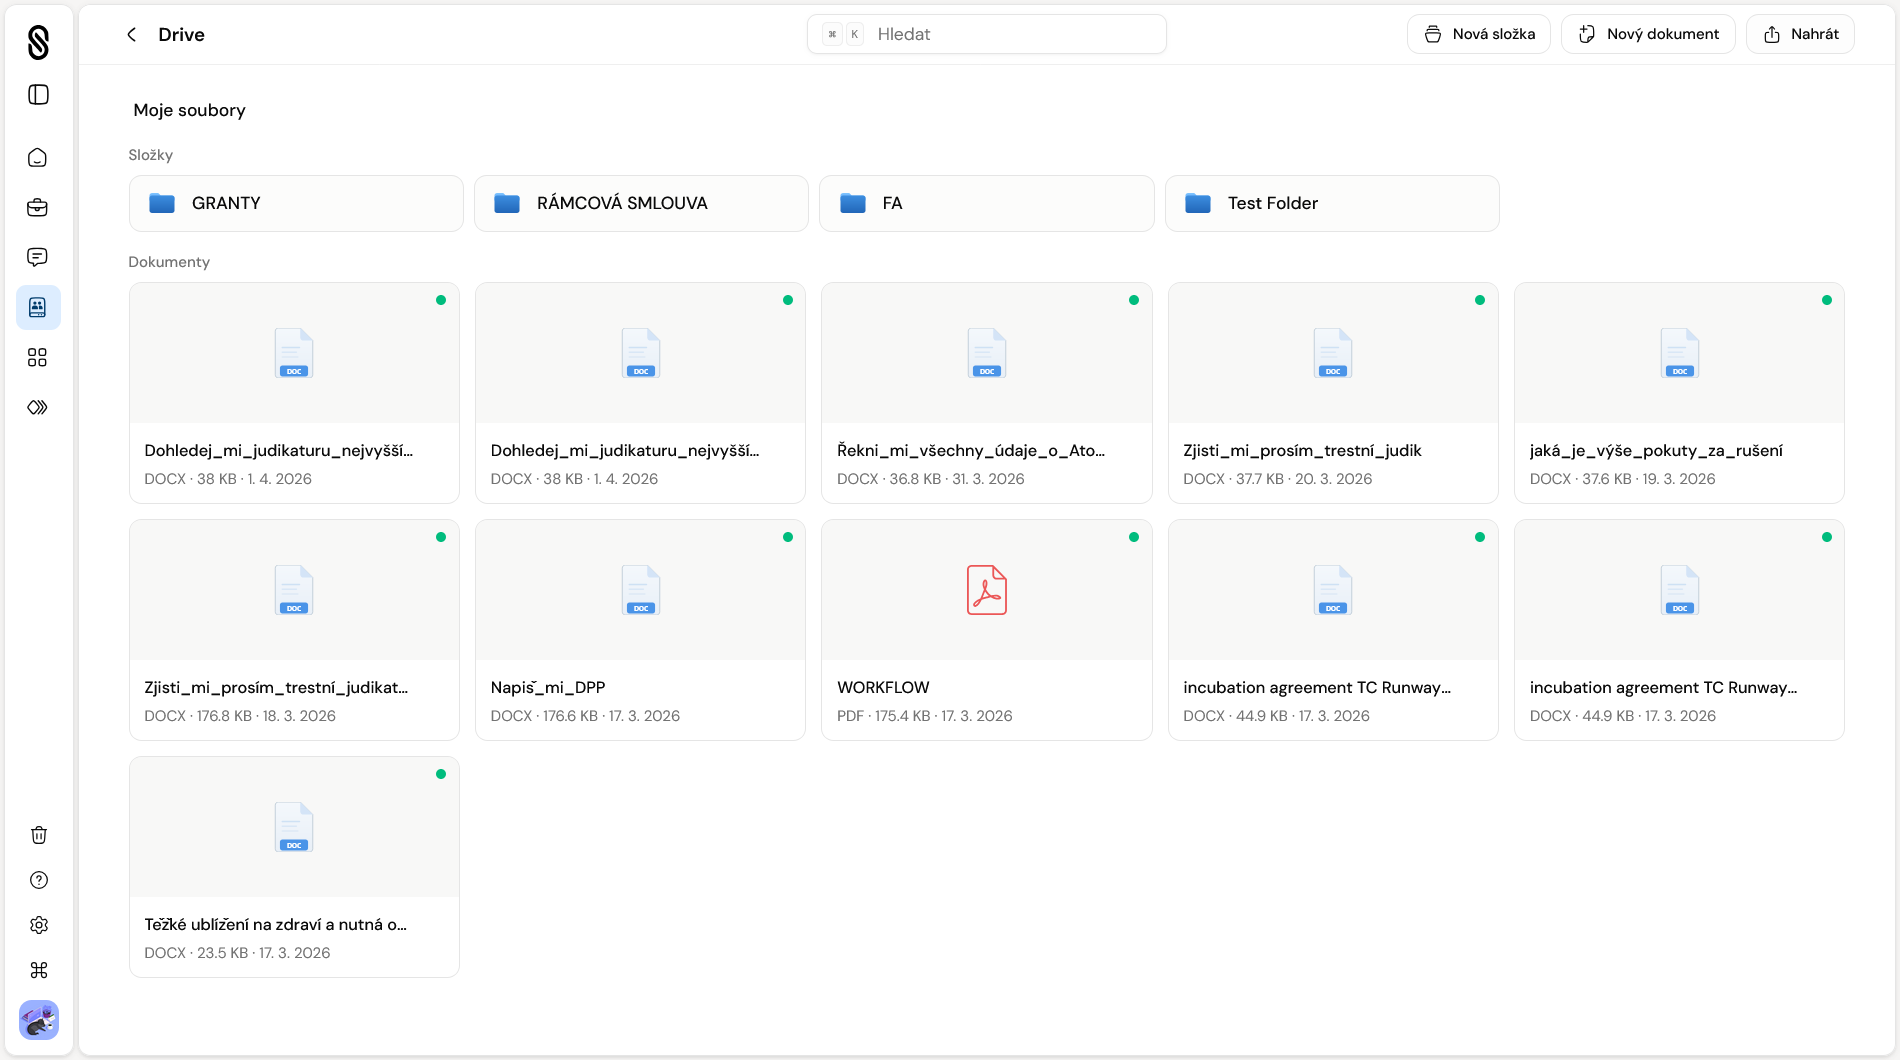Image resolution: width=1900 pixels, height=1060 pixels.
Task: Open the GRANTY folder
Action: (x=296, y=204)
